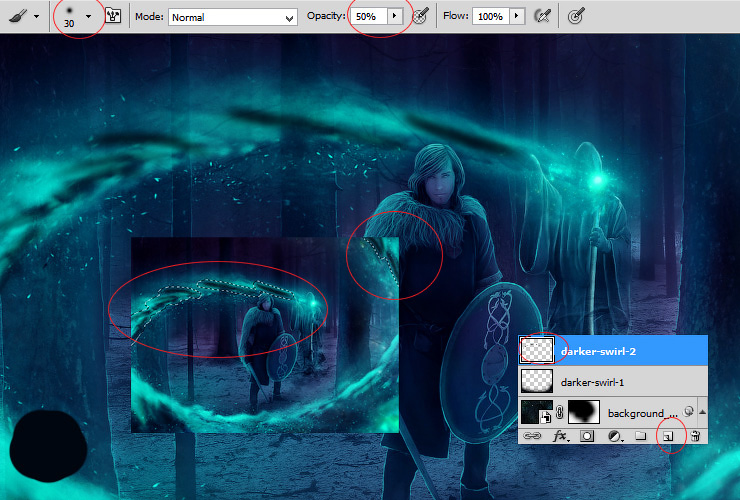The width and height of the screenshot is (740, 500).
Task: Open the Opacity slider arrow
Action: [x=395, y=16]
